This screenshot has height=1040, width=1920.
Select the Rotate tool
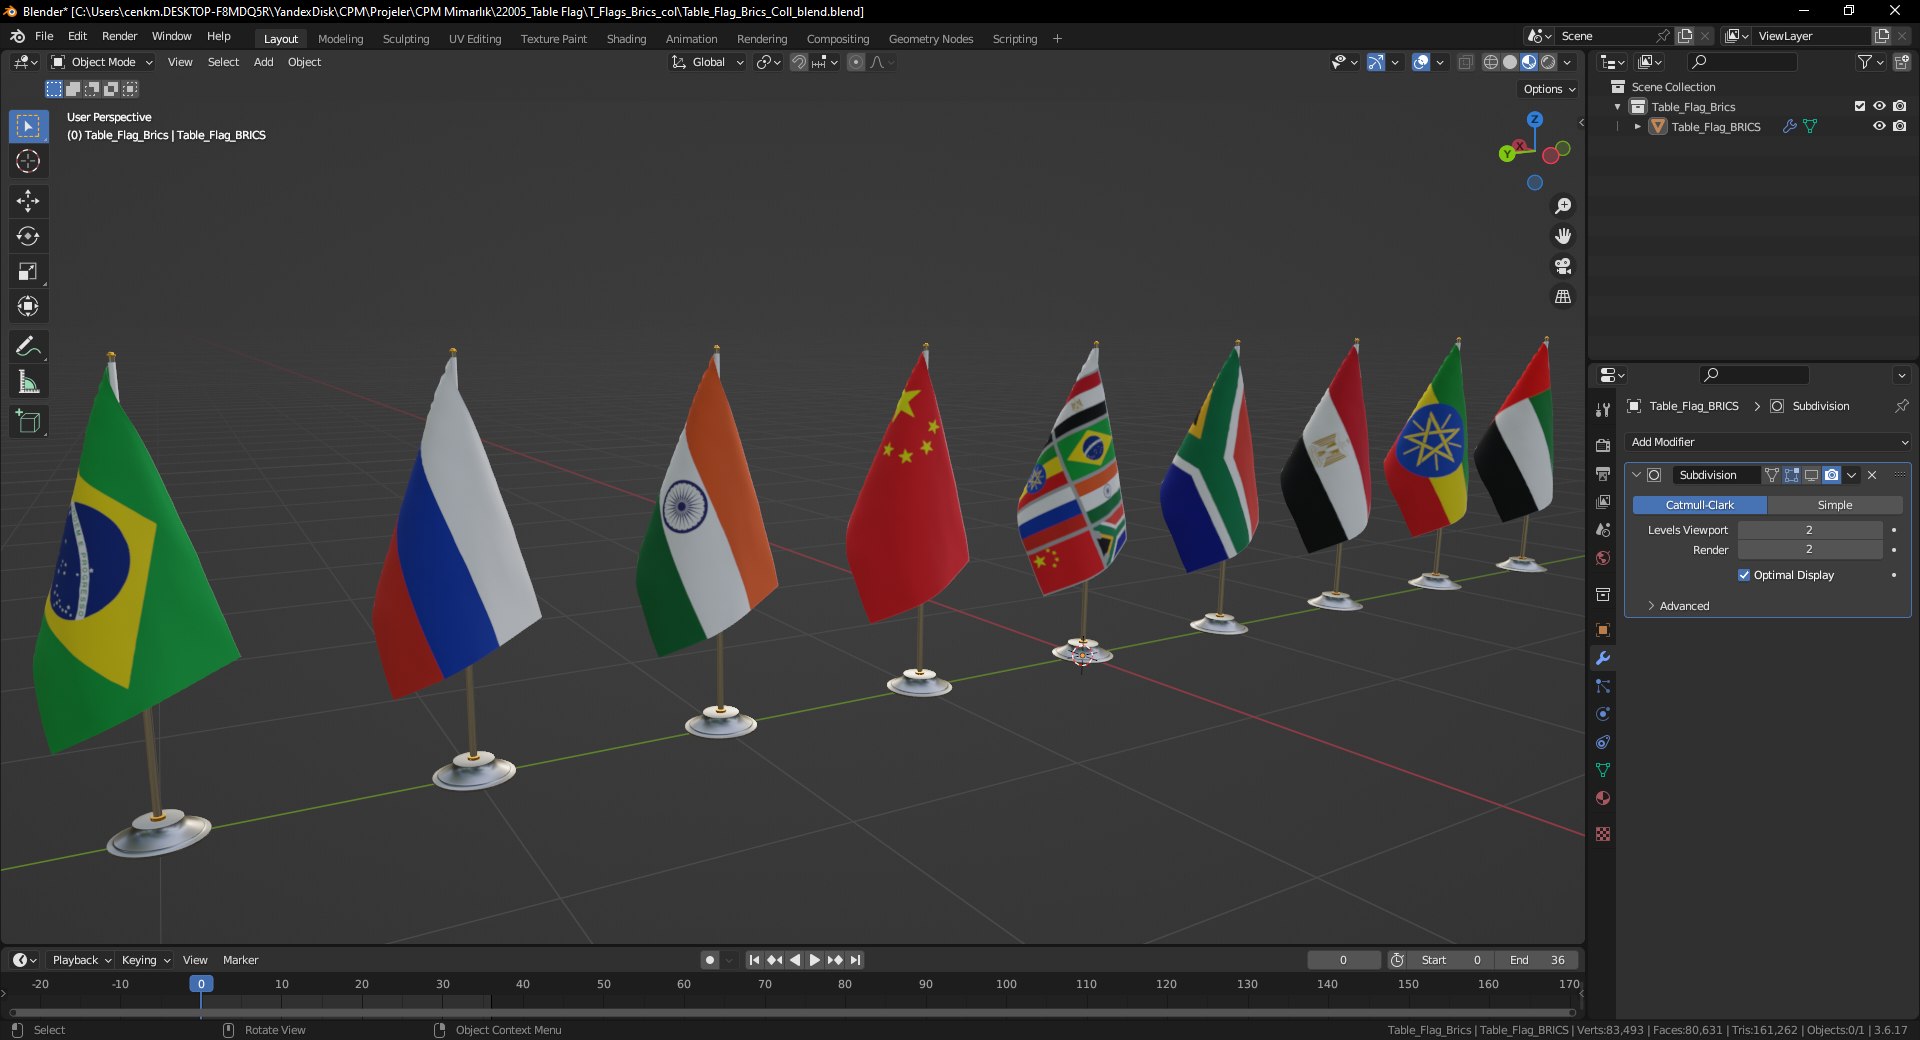tap(28, 236)
